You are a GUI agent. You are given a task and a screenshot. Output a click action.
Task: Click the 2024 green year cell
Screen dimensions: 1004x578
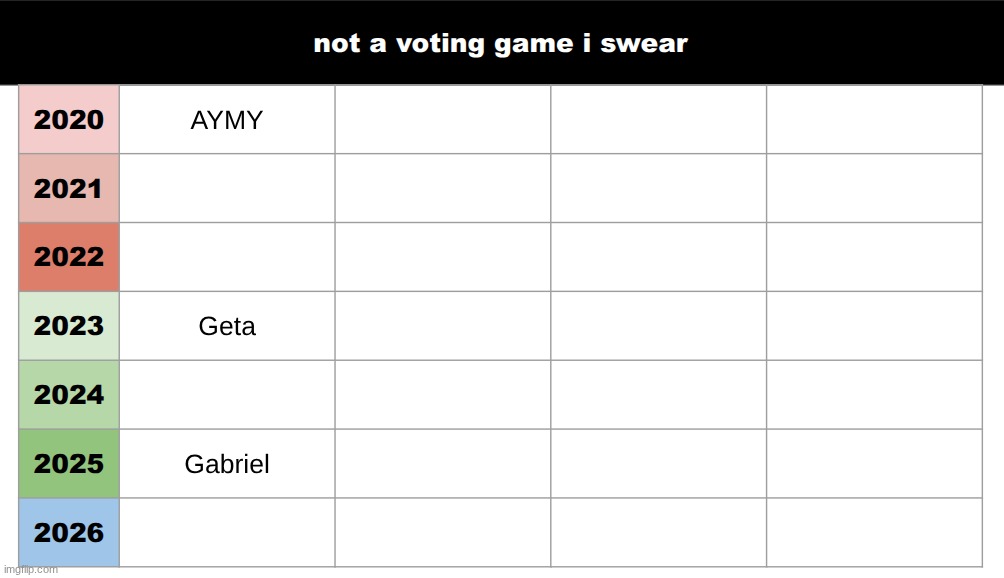point(69,395)
